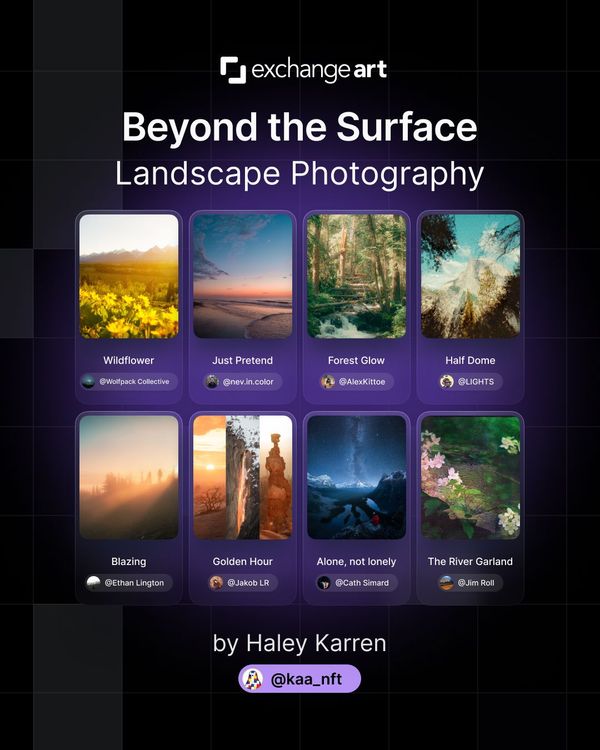This screenshot has height=750, width=600.
Task: Open the Forest Glow photo thumbnail
Action: (x=356, y=276)
